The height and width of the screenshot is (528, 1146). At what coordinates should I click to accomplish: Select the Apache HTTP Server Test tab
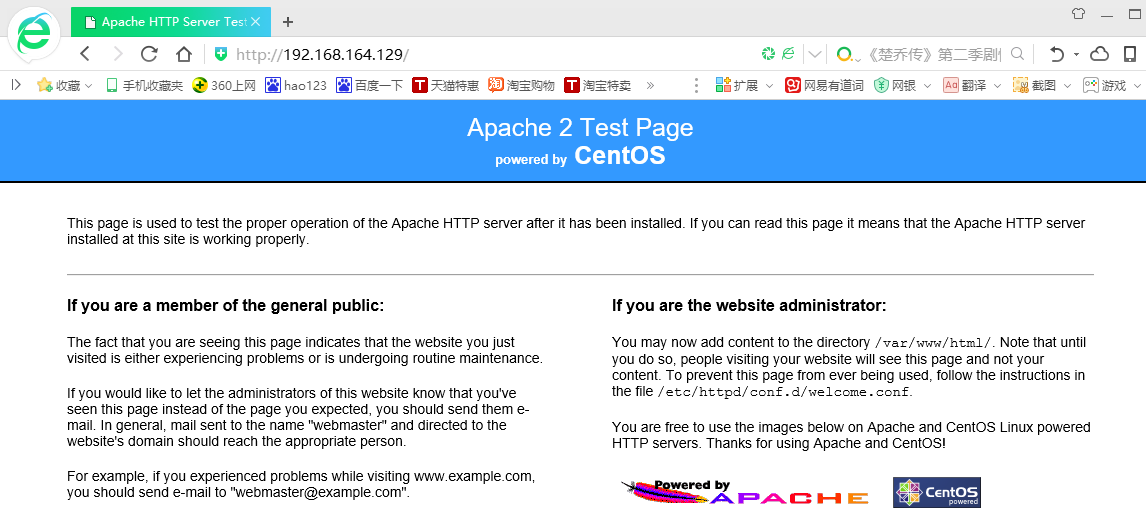click(x=165, y=21)
